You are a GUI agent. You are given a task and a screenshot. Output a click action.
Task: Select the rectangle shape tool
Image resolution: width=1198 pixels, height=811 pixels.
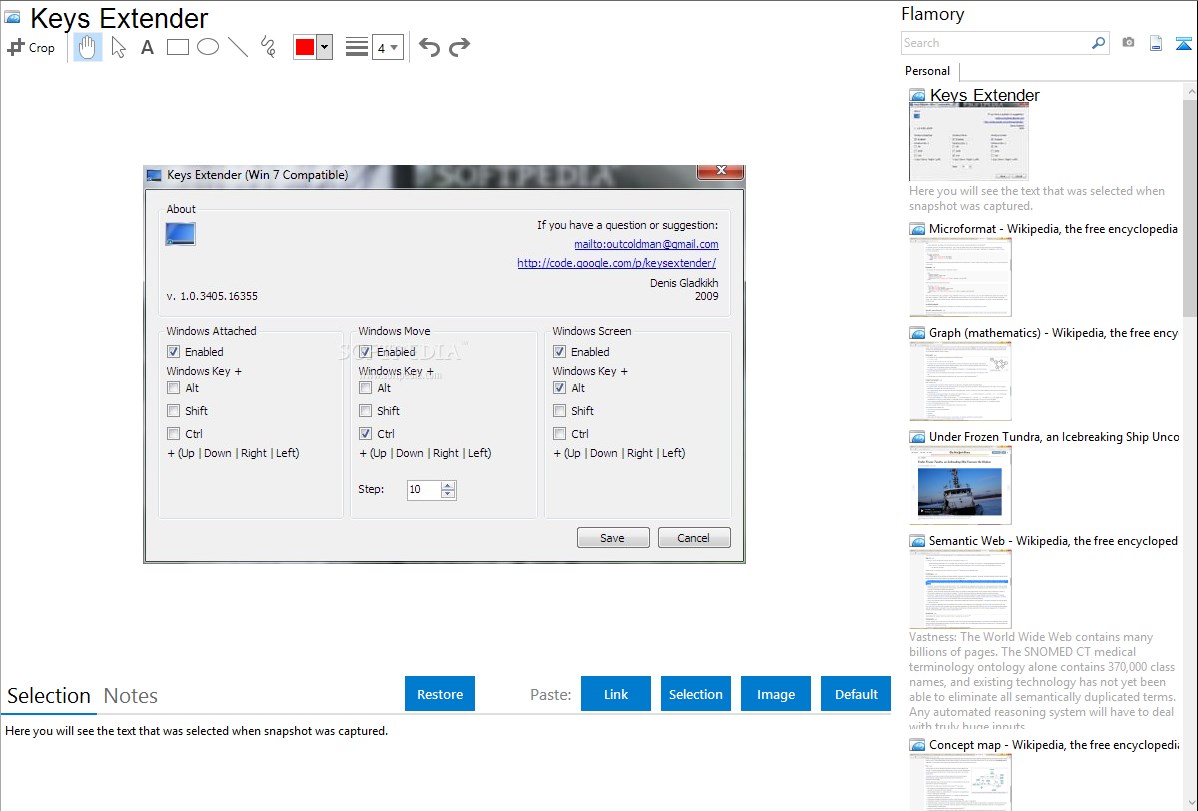tap(178, 47)
